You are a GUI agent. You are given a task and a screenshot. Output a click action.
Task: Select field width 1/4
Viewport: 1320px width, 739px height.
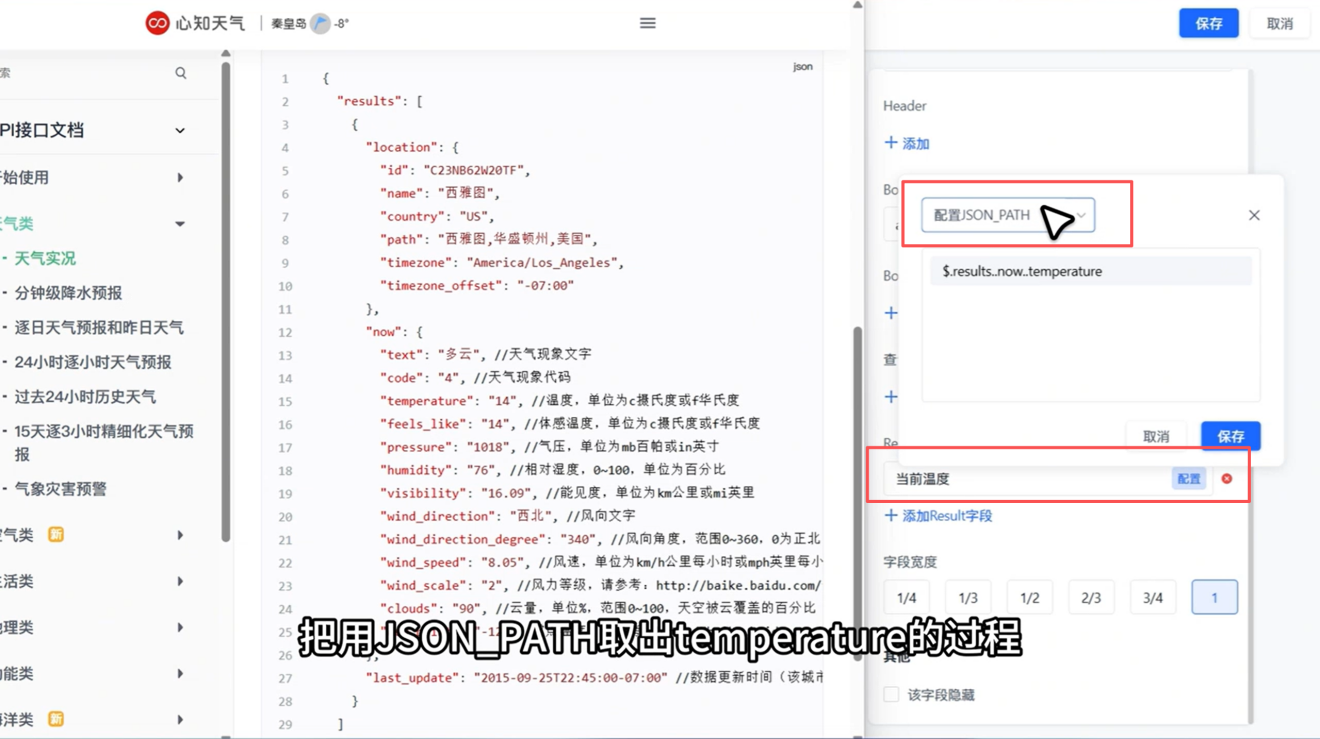[906, 598]
